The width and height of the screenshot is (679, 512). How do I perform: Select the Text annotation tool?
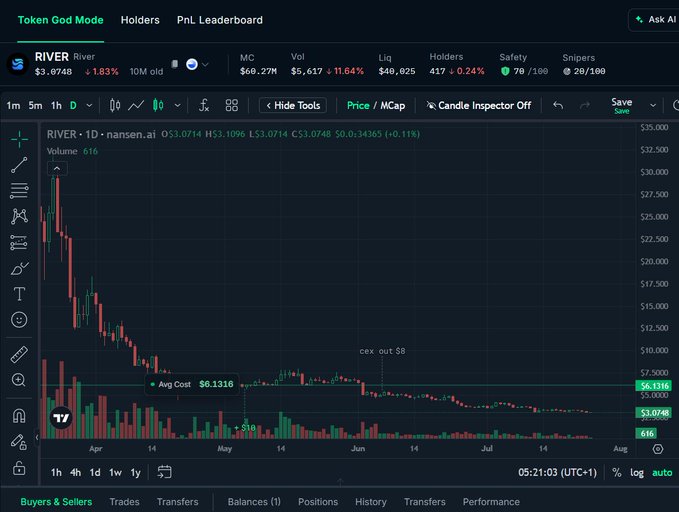tap(19, 294)
